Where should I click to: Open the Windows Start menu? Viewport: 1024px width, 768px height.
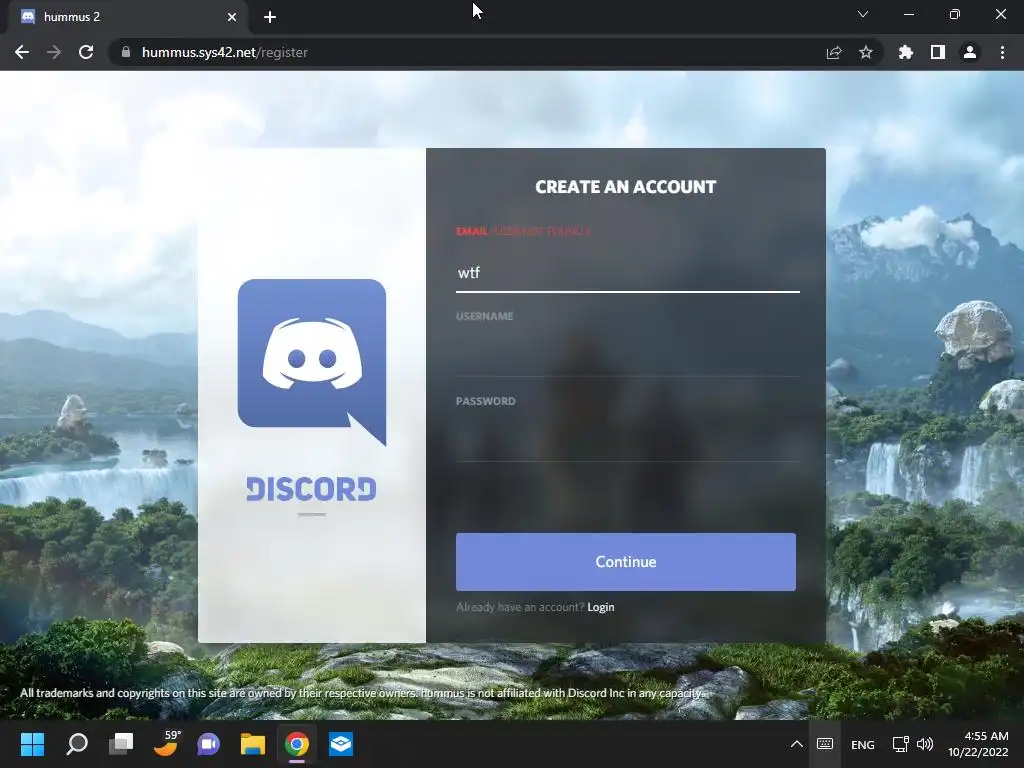click(32, 744)
